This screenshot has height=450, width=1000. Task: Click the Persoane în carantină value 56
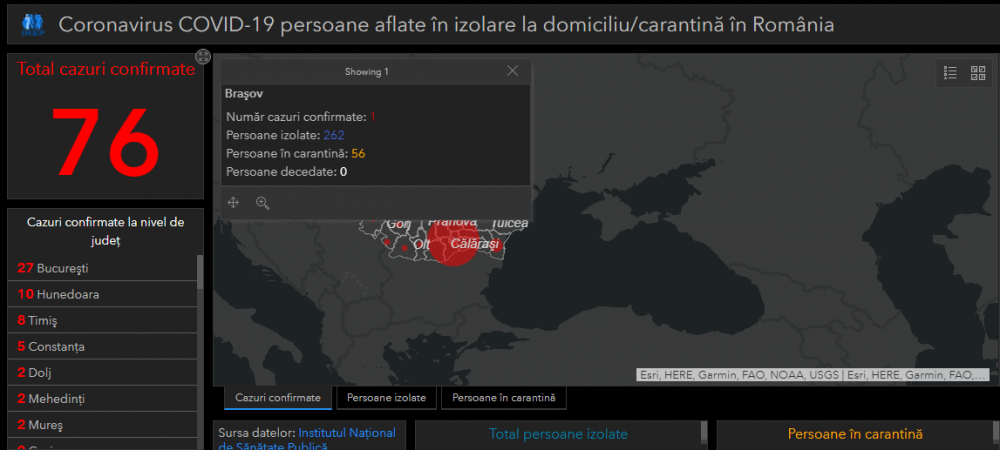point(358,154)
